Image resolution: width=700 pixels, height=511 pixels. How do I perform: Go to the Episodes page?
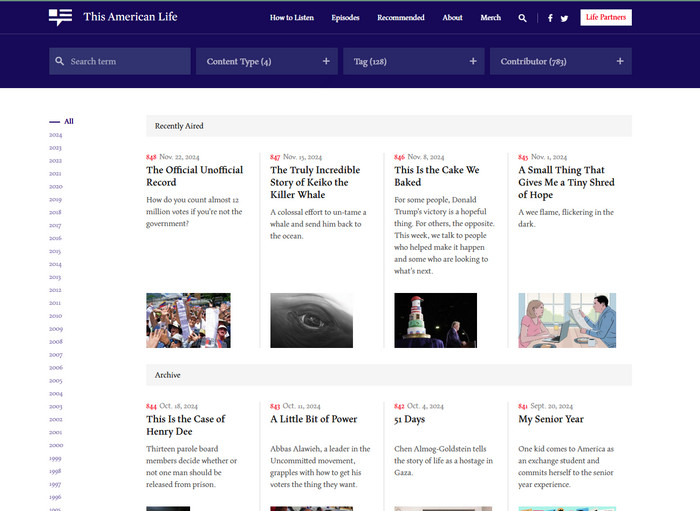click(x=345, y=17)
